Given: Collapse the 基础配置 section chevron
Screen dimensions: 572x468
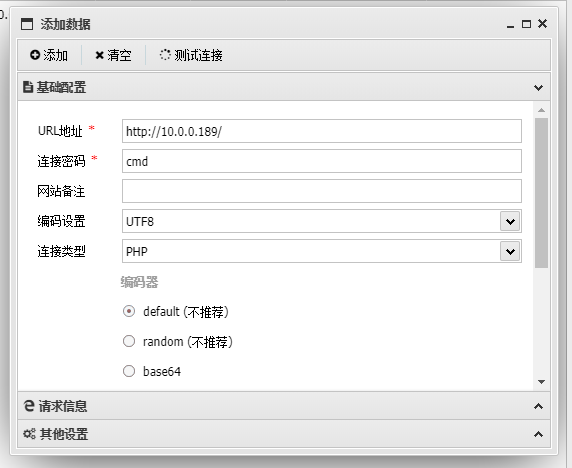Looking at the screenshot, I should tap(538, 88).
